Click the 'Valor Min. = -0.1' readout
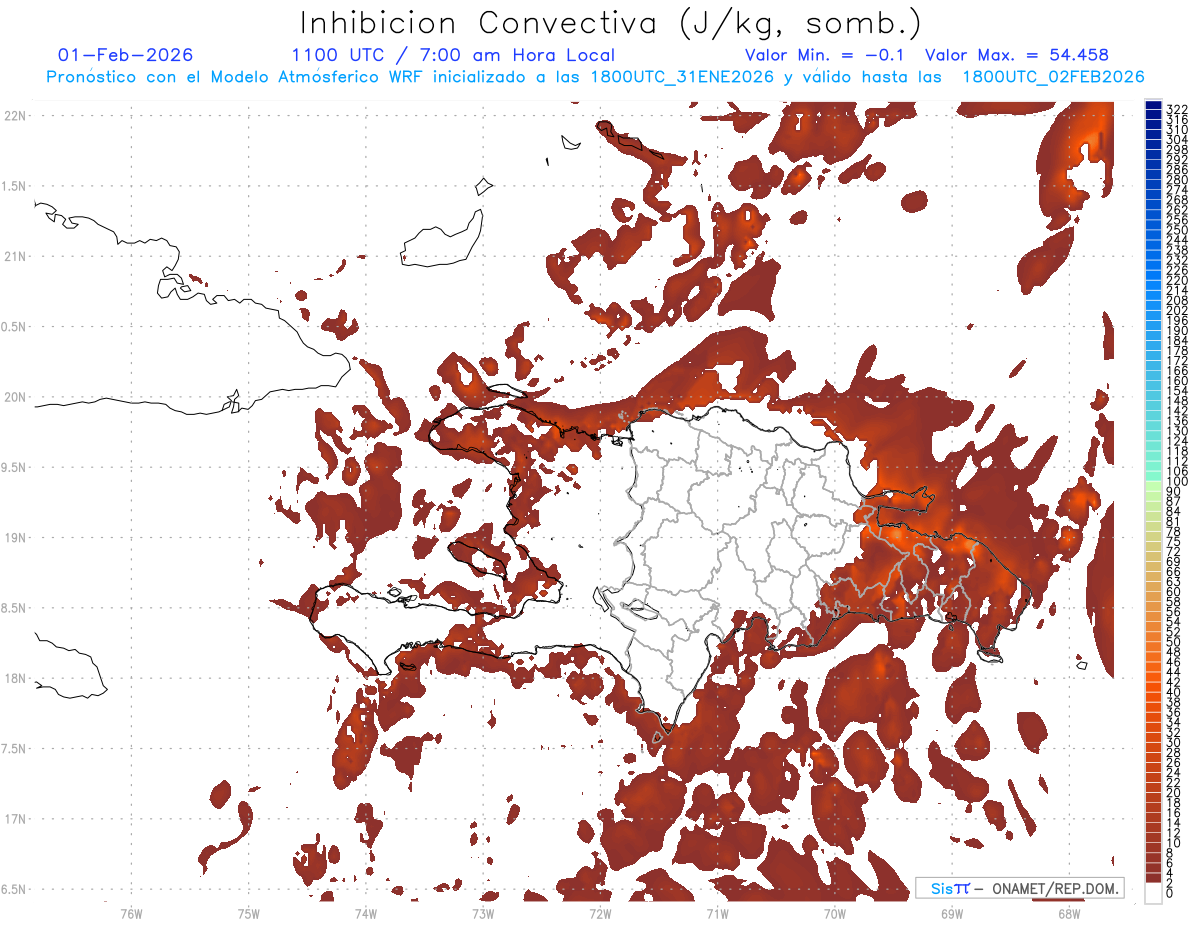Viewport: 1200px width, 927px height. click(x=825, y=55)
